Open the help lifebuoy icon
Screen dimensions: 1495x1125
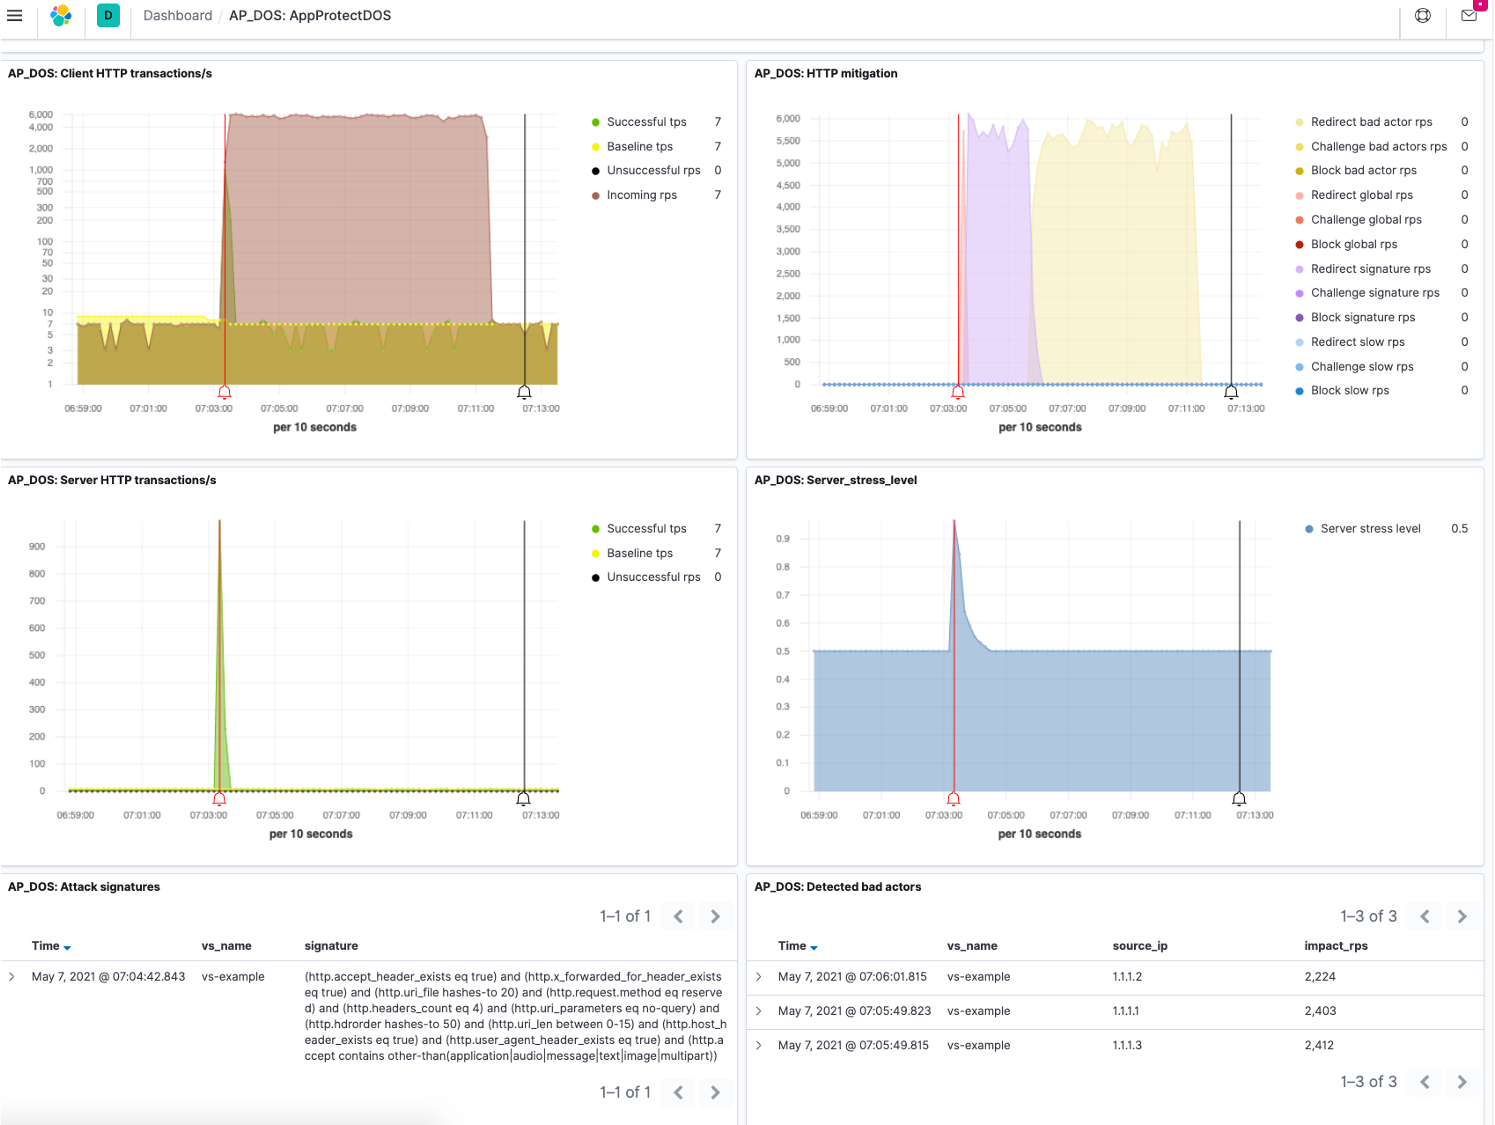tap(1423, 16)
